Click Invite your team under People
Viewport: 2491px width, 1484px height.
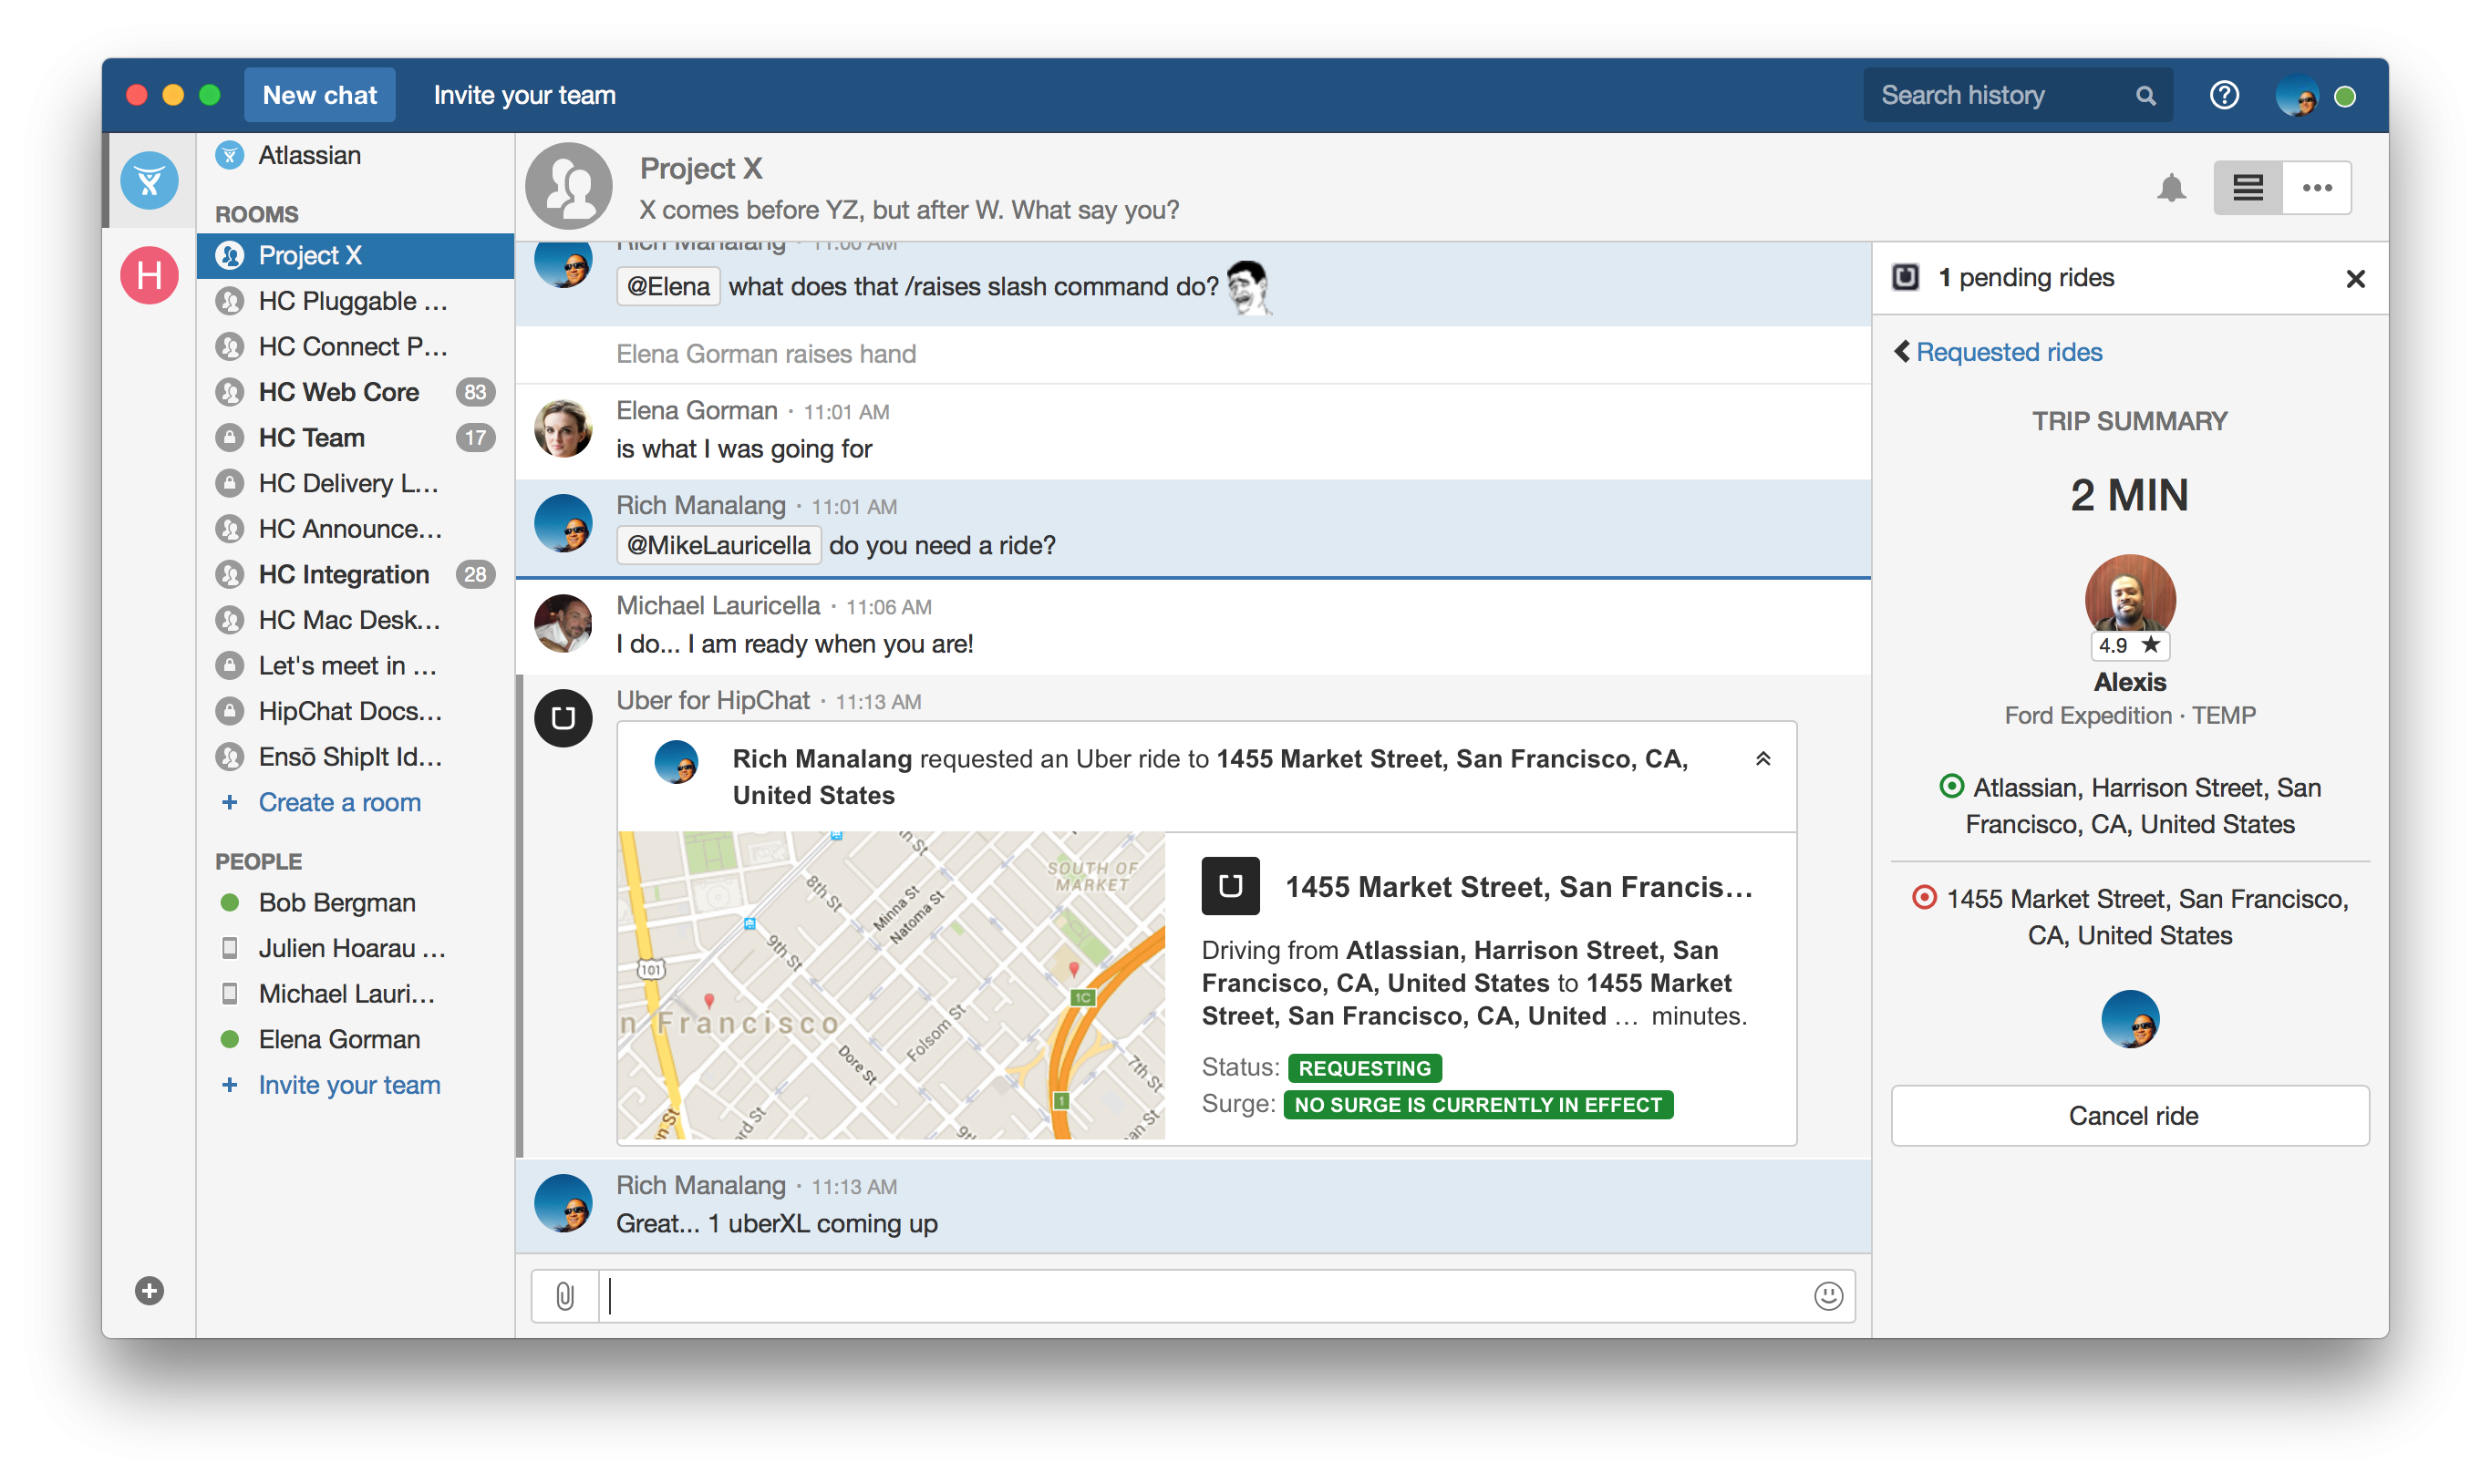349,1086
